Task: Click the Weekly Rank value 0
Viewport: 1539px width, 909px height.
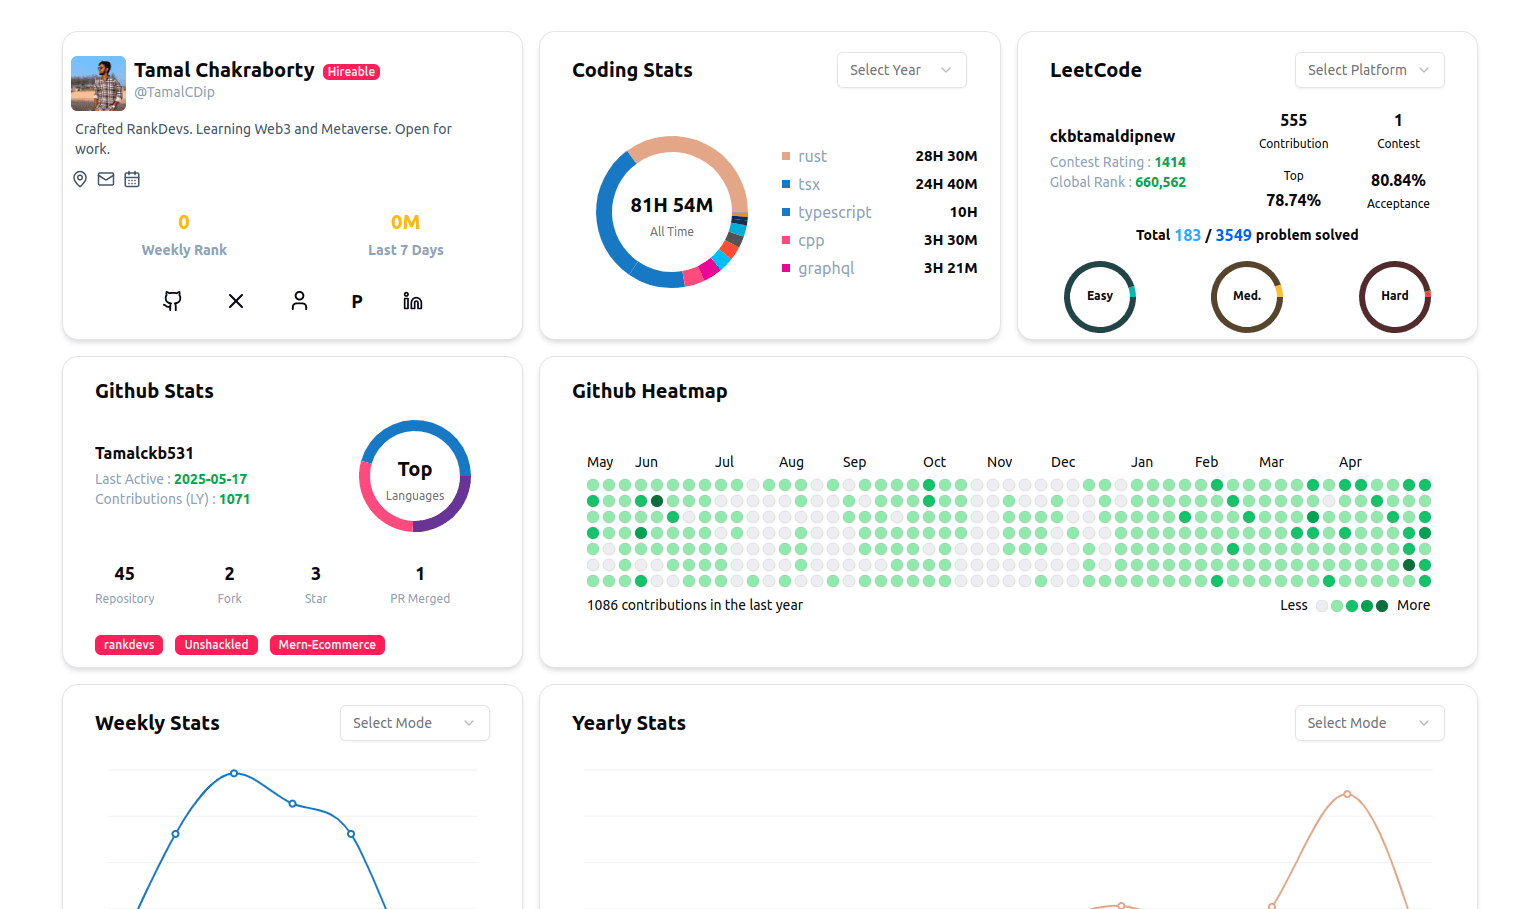Action: 184,222
